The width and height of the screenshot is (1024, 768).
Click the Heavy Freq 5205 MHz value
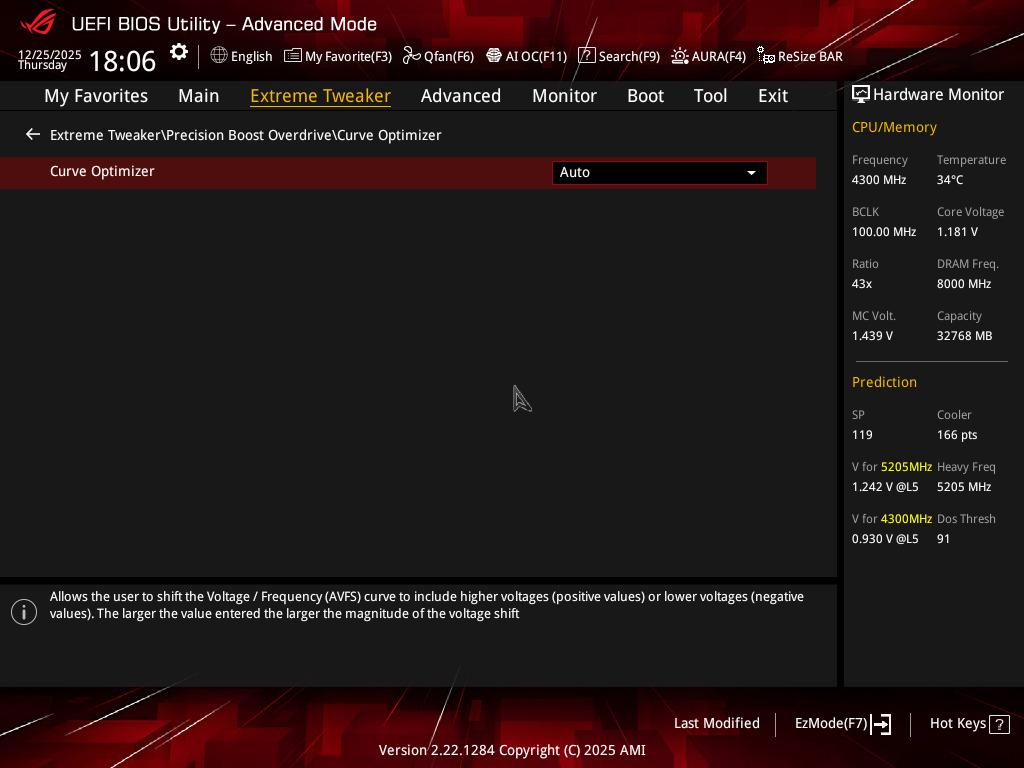(x=963, y=487)
